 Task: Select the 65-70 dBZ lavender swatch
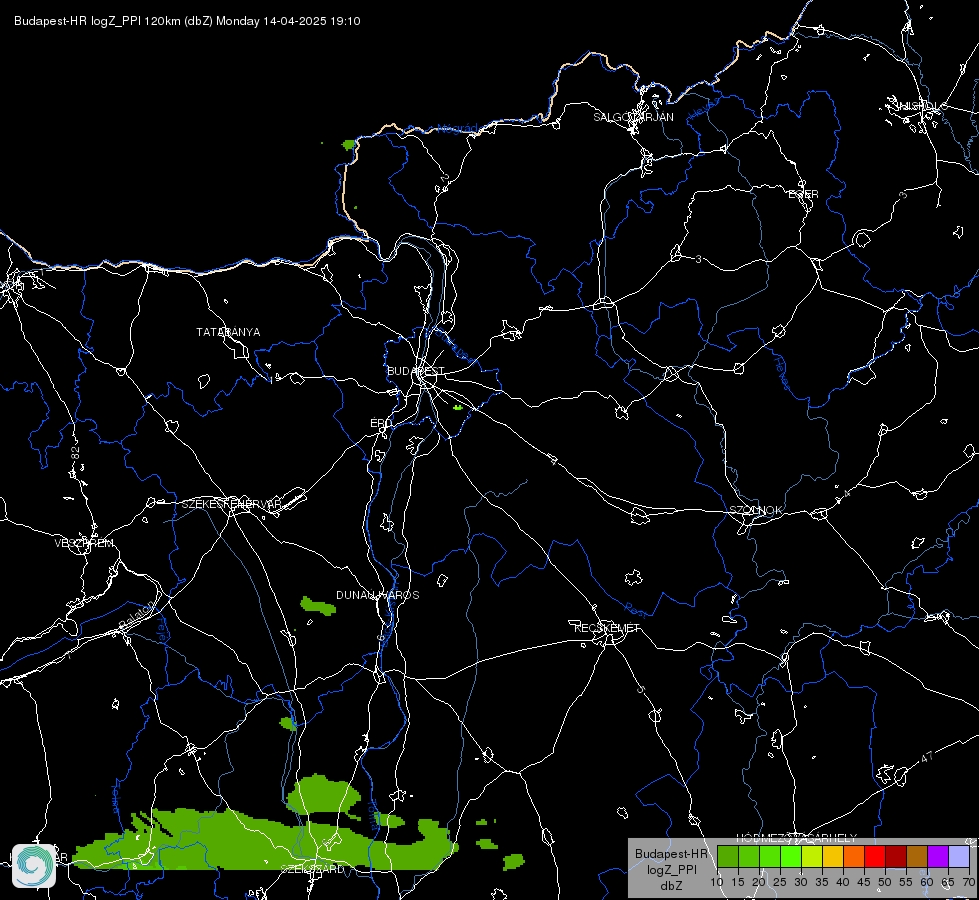[x=959, y=857]
